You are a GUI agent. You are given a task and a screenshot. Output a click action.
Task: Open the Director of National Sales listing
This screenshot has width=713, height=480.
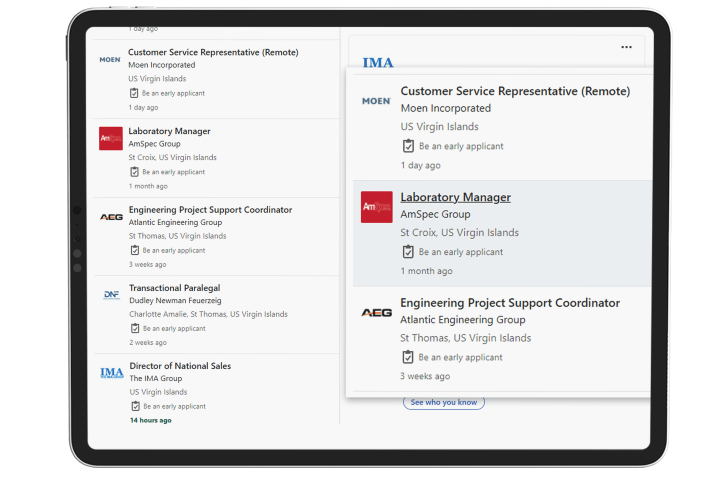[x=180, y=366]
